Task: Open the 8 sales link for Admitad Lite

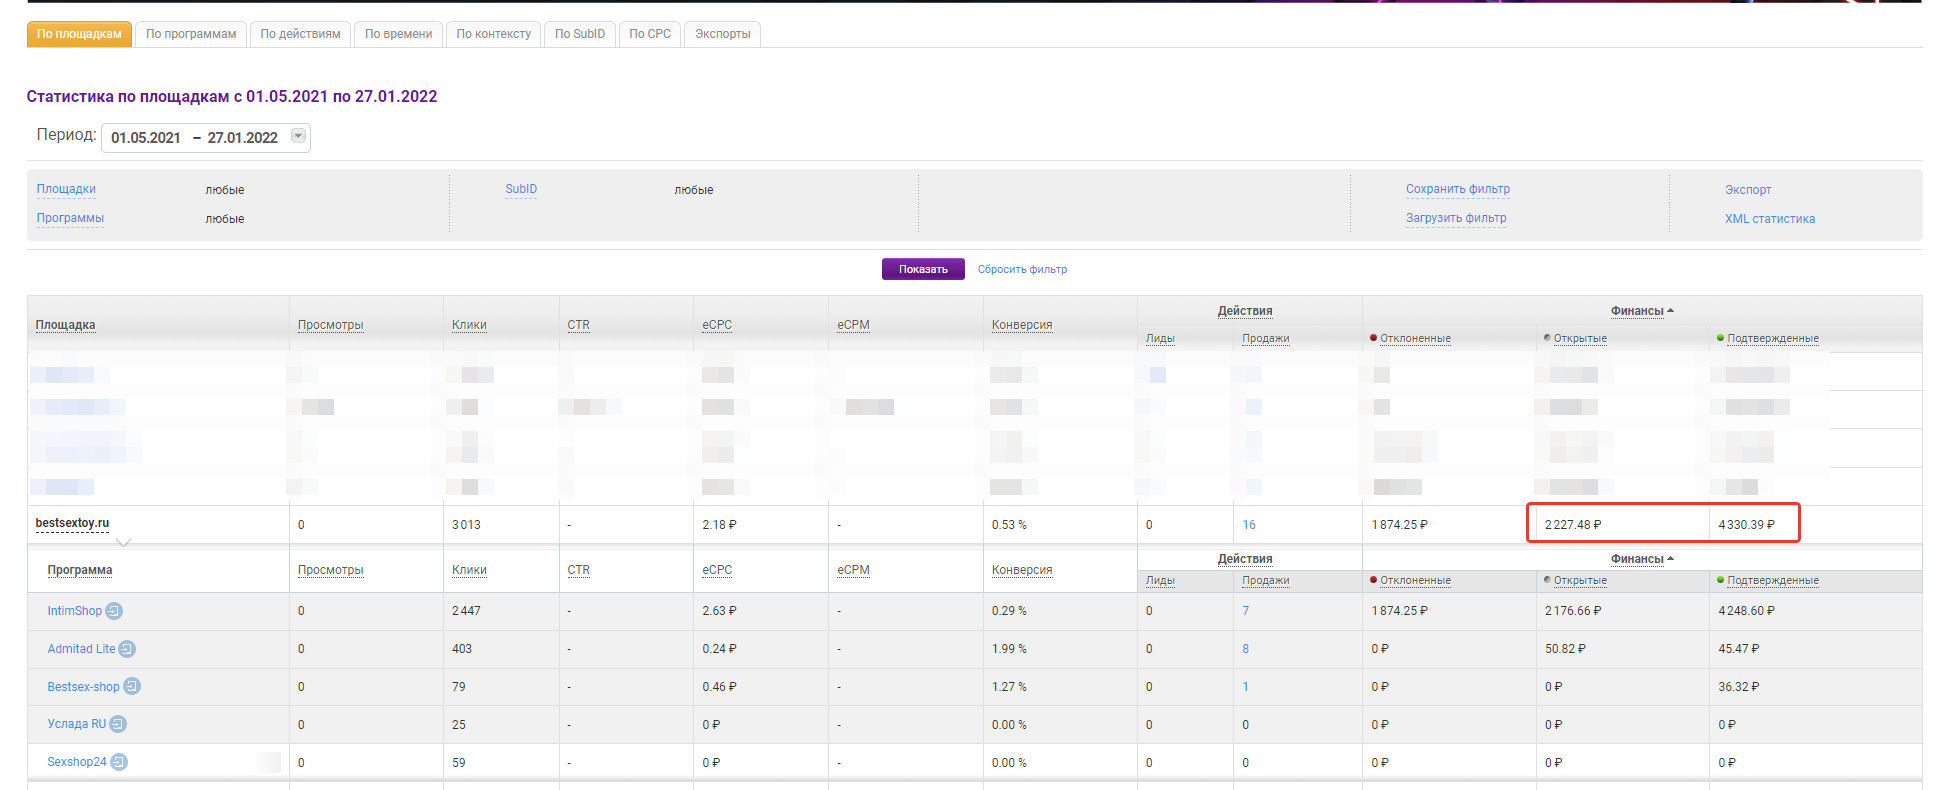Action: 1246,649
